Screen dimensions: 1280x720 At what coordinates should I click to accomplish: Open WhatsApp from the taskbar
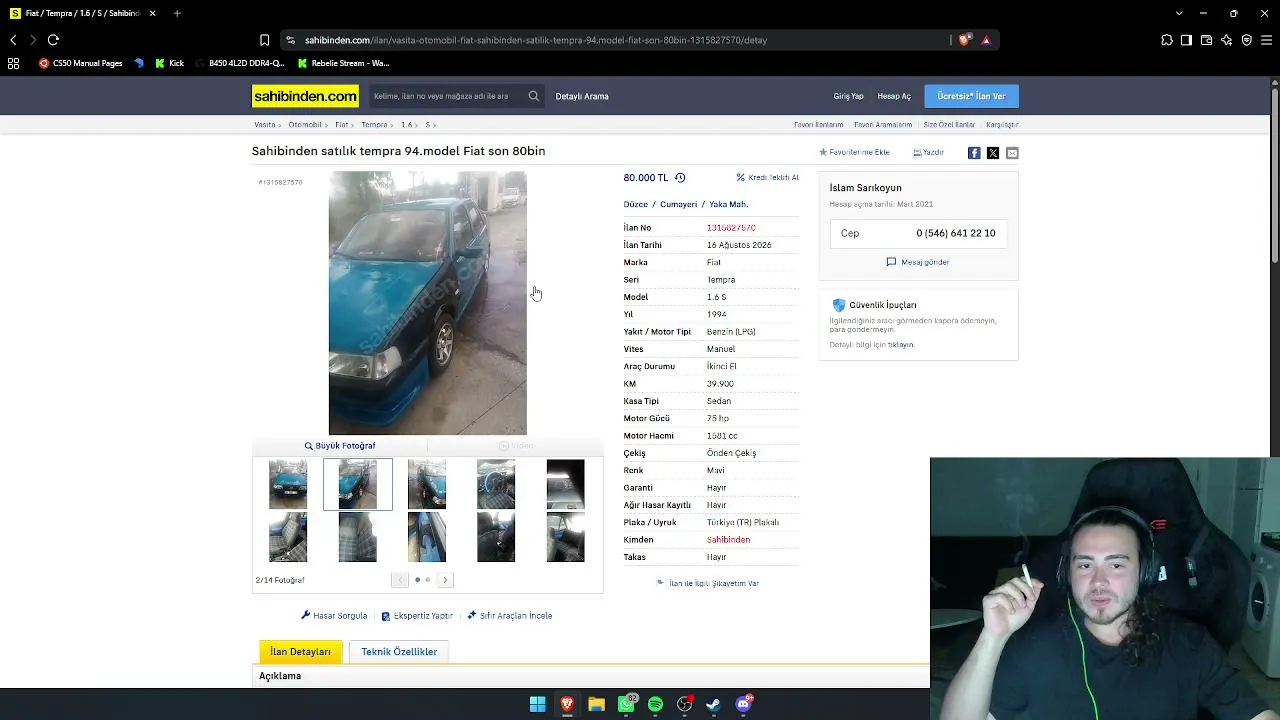[626, 704]
